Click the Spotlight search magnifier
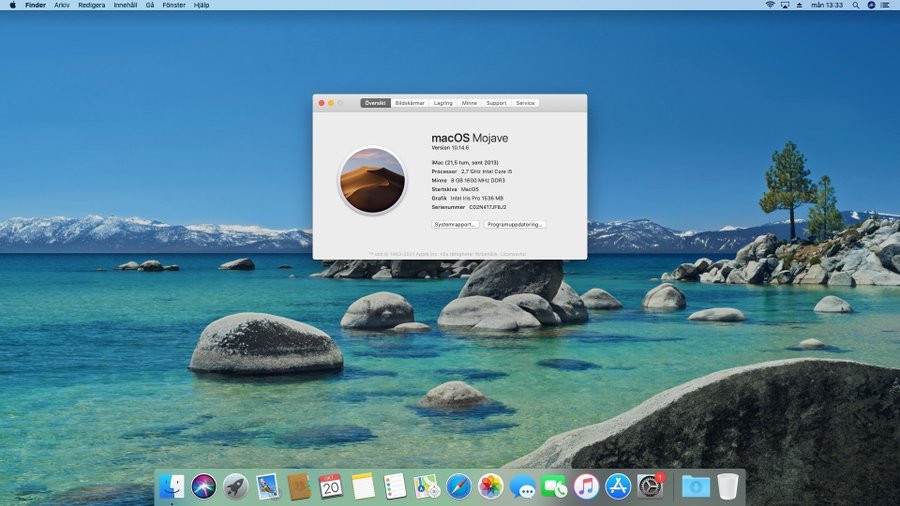The width and height of the screenshot is (900, 506). point(856,5)
